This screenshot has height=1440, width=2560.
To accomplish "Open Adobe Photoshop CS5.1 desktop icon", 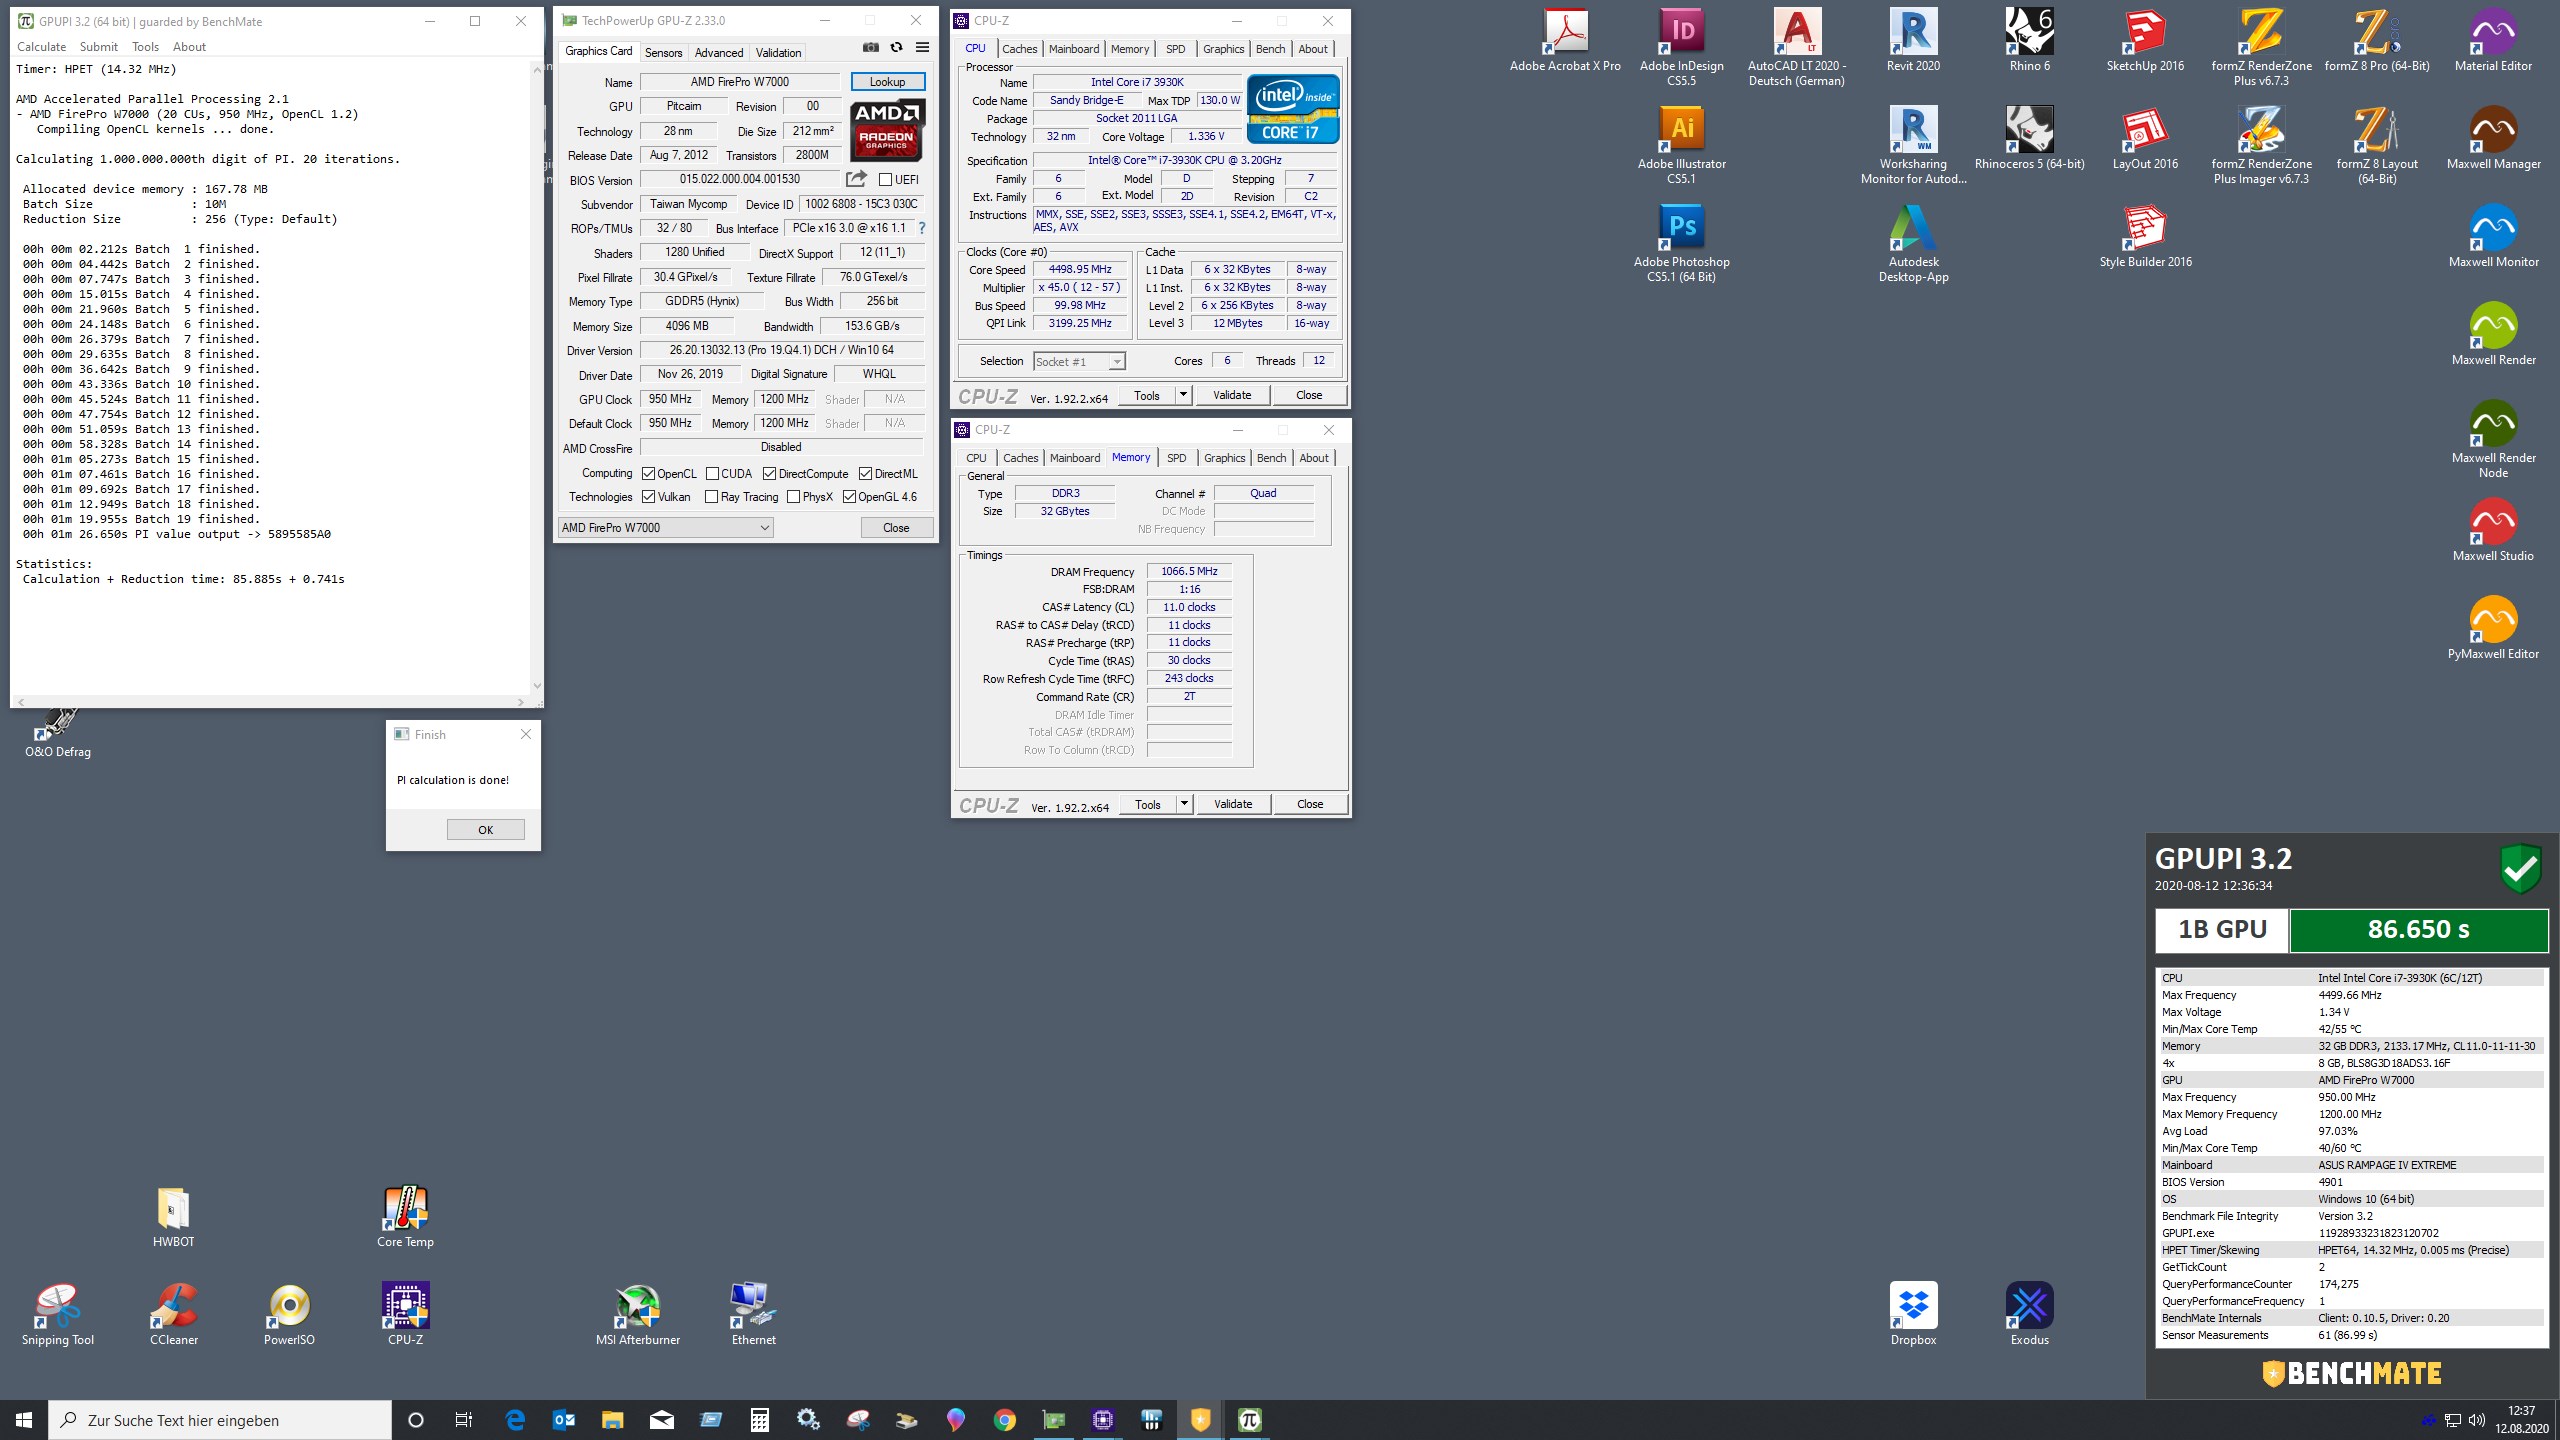I will click(x=1681, y=243).
